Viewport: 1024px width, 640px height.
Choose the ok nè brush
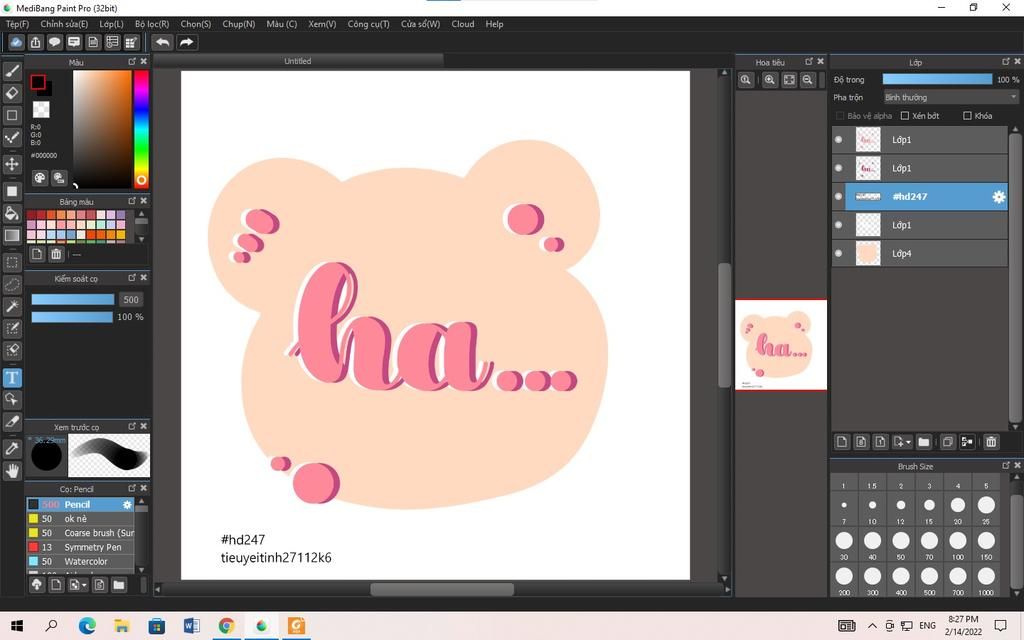coord(80,519)
